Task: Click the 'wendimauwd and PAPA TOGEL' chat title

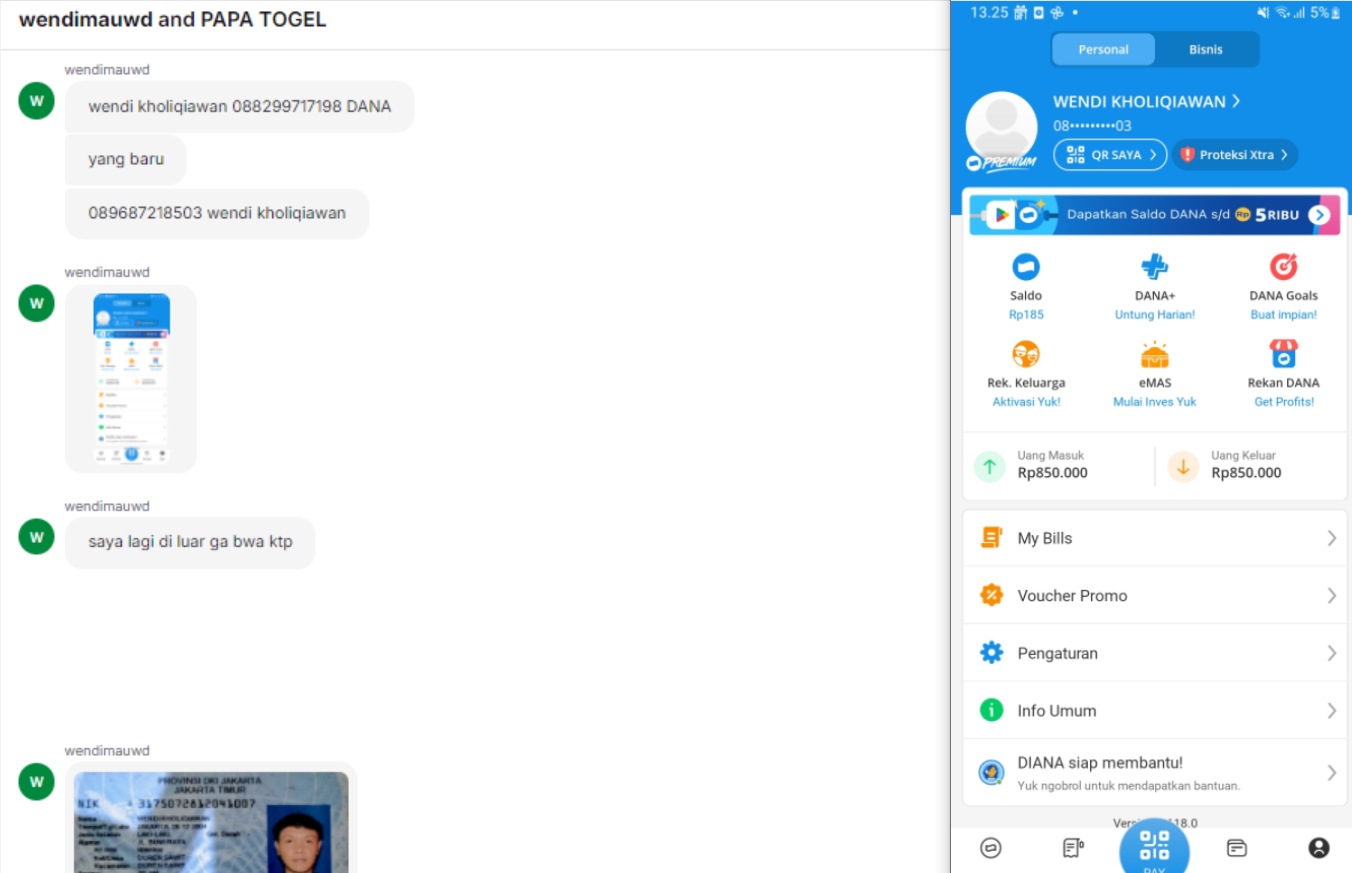Action: point(172,20)
